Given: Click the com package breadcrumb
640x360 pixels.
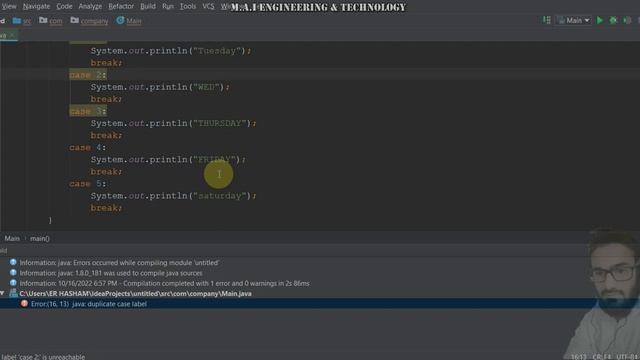Looking at the screenshot, I should pyautogui.click(x=56, y=21).
